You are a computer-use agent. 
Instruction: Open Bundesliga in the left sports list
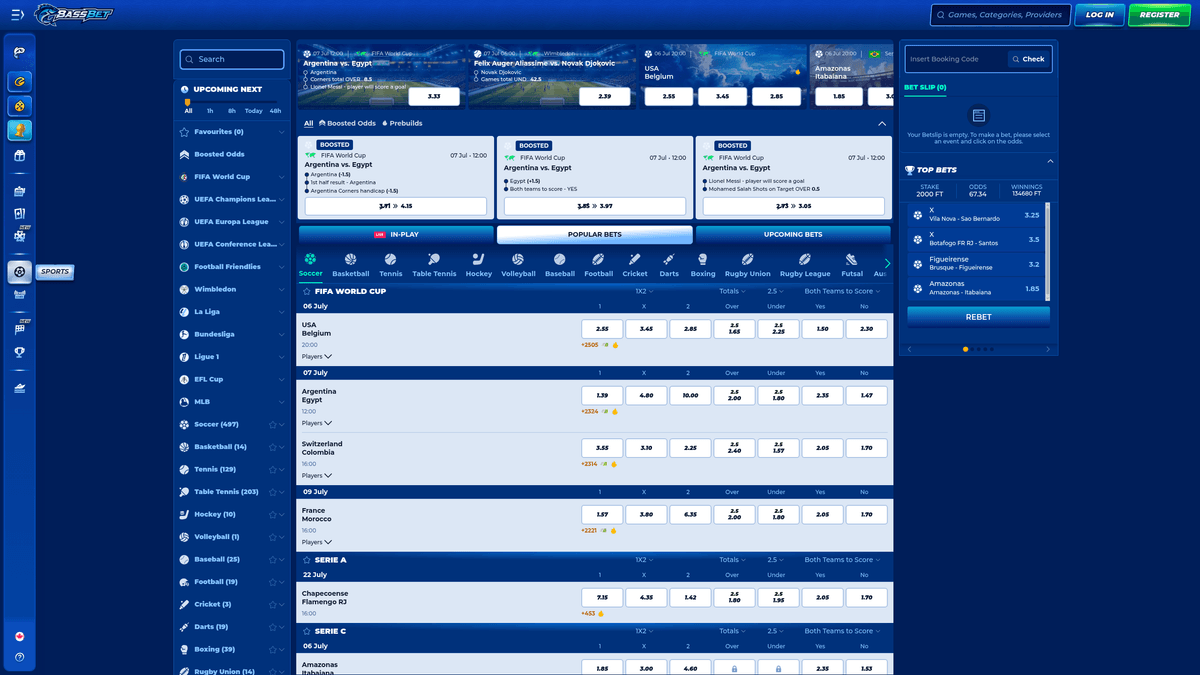pos(232,334)
